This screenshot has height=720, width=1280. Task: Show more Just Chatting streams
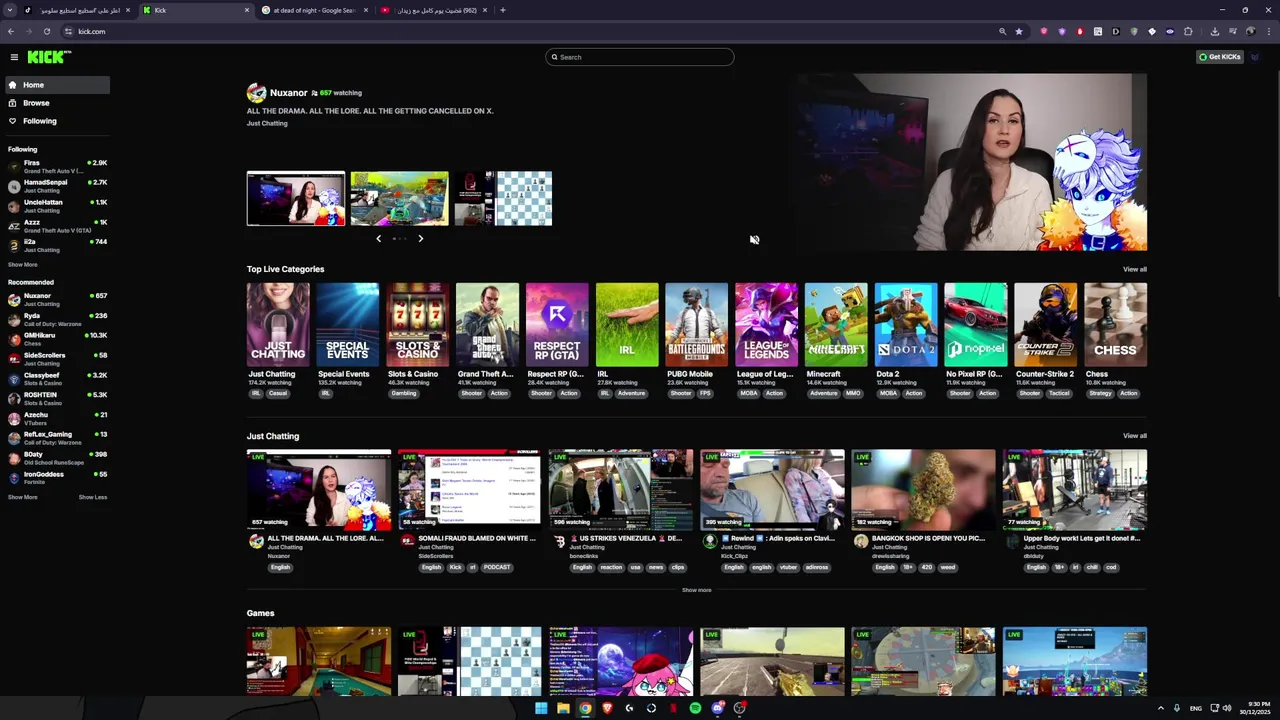(697, 590)
